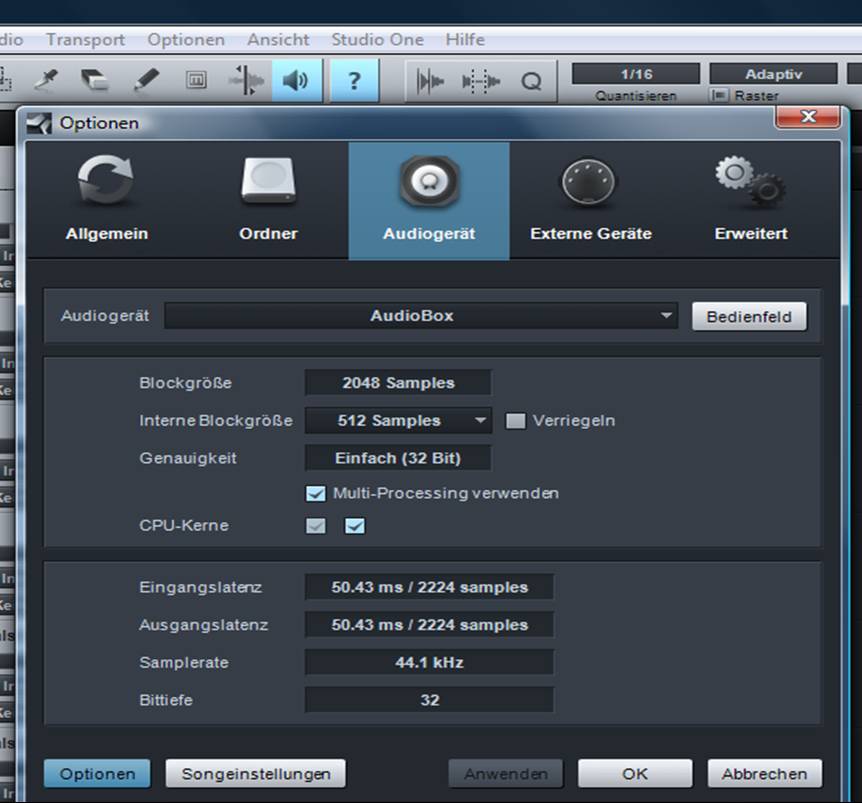
Task: Toggle the Listen speaker tool
Action: 297,81
